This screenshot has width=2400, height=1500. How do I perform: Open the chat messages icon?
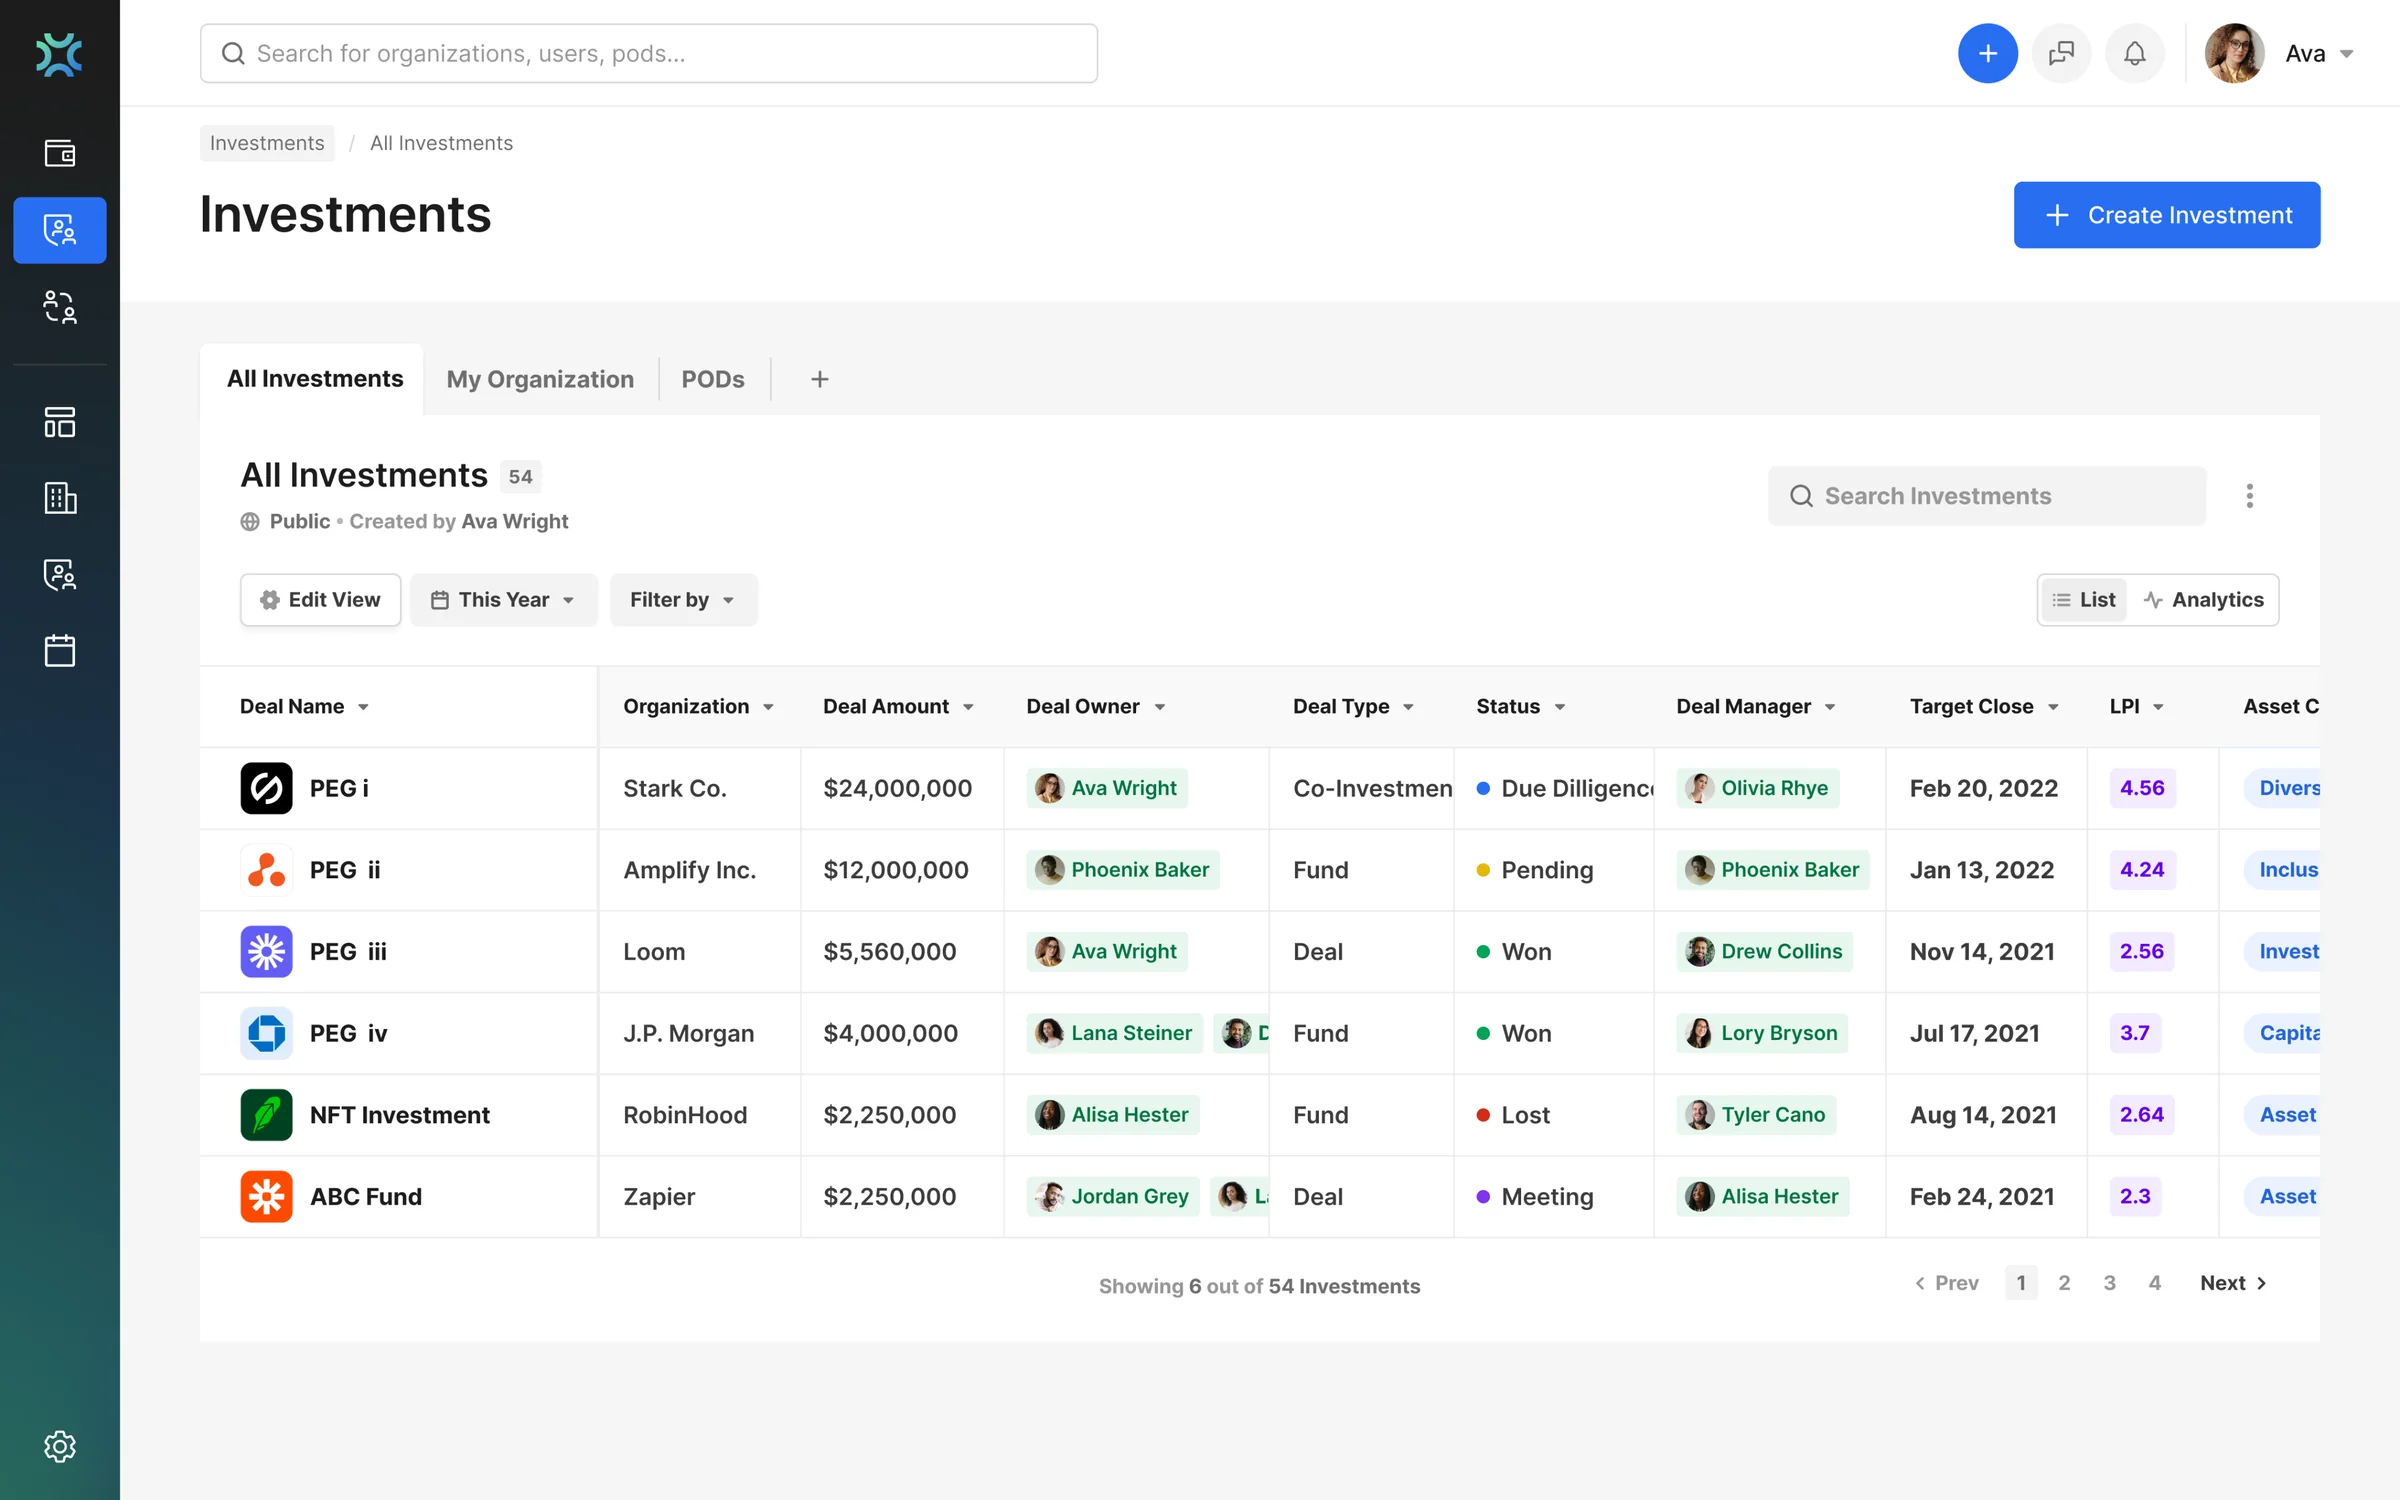coord(2061,53)
